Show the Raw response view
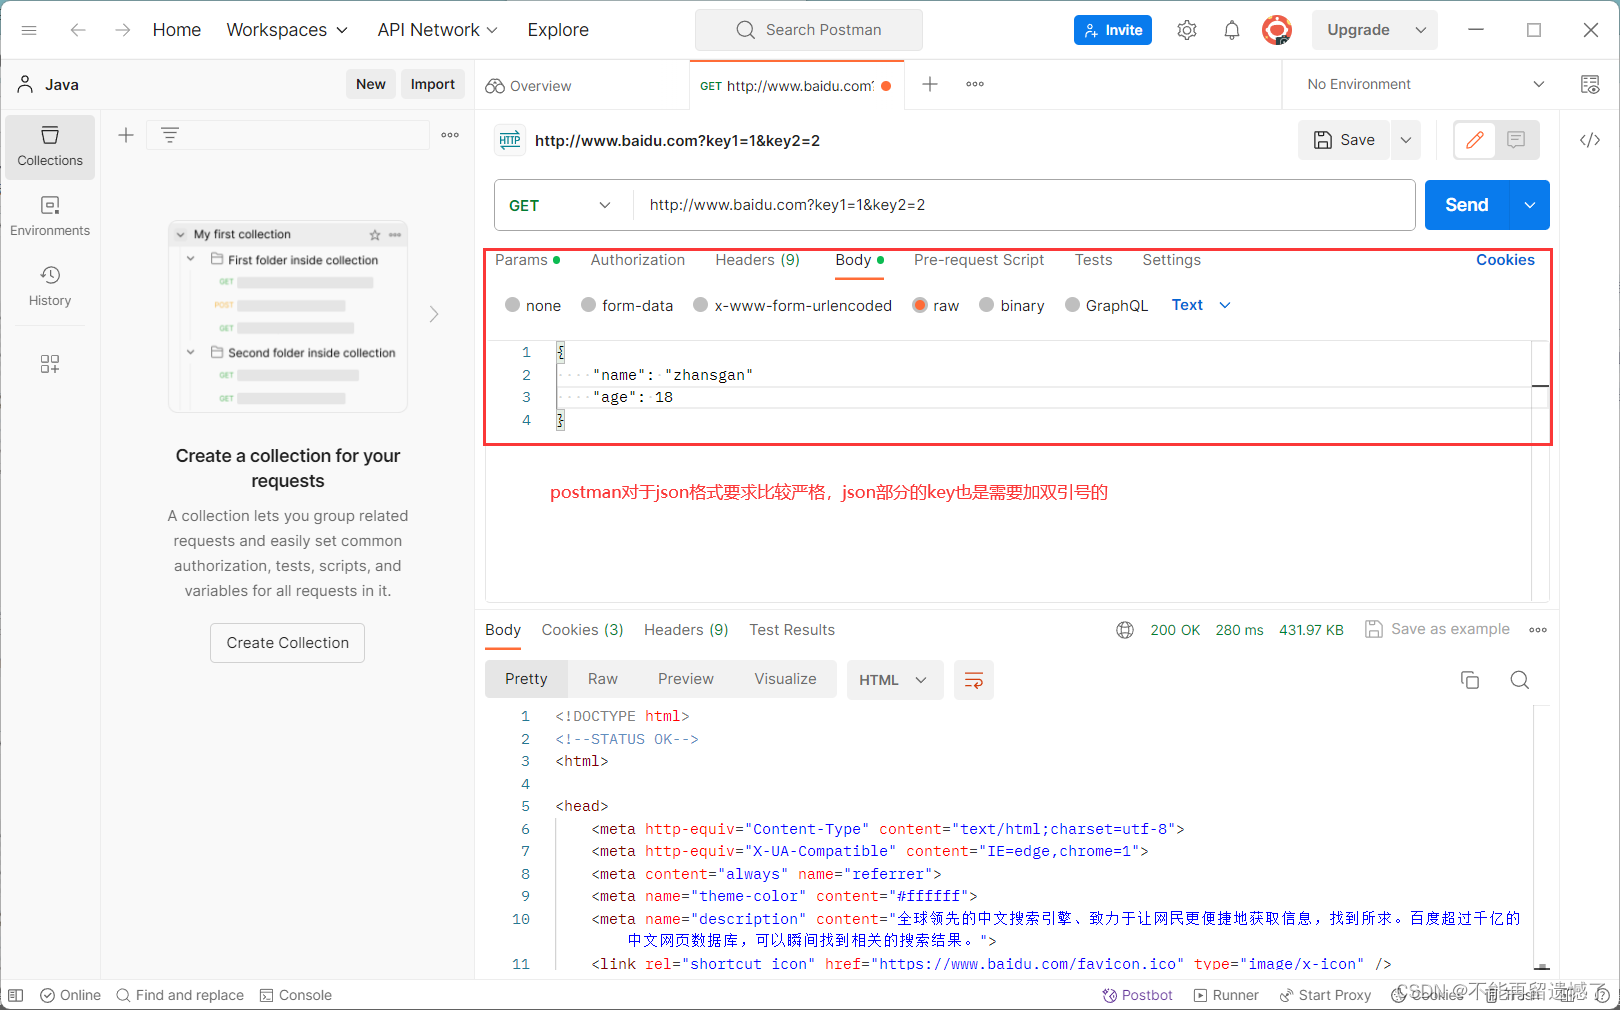The image size is (1620, 1010). pos(603,679)
